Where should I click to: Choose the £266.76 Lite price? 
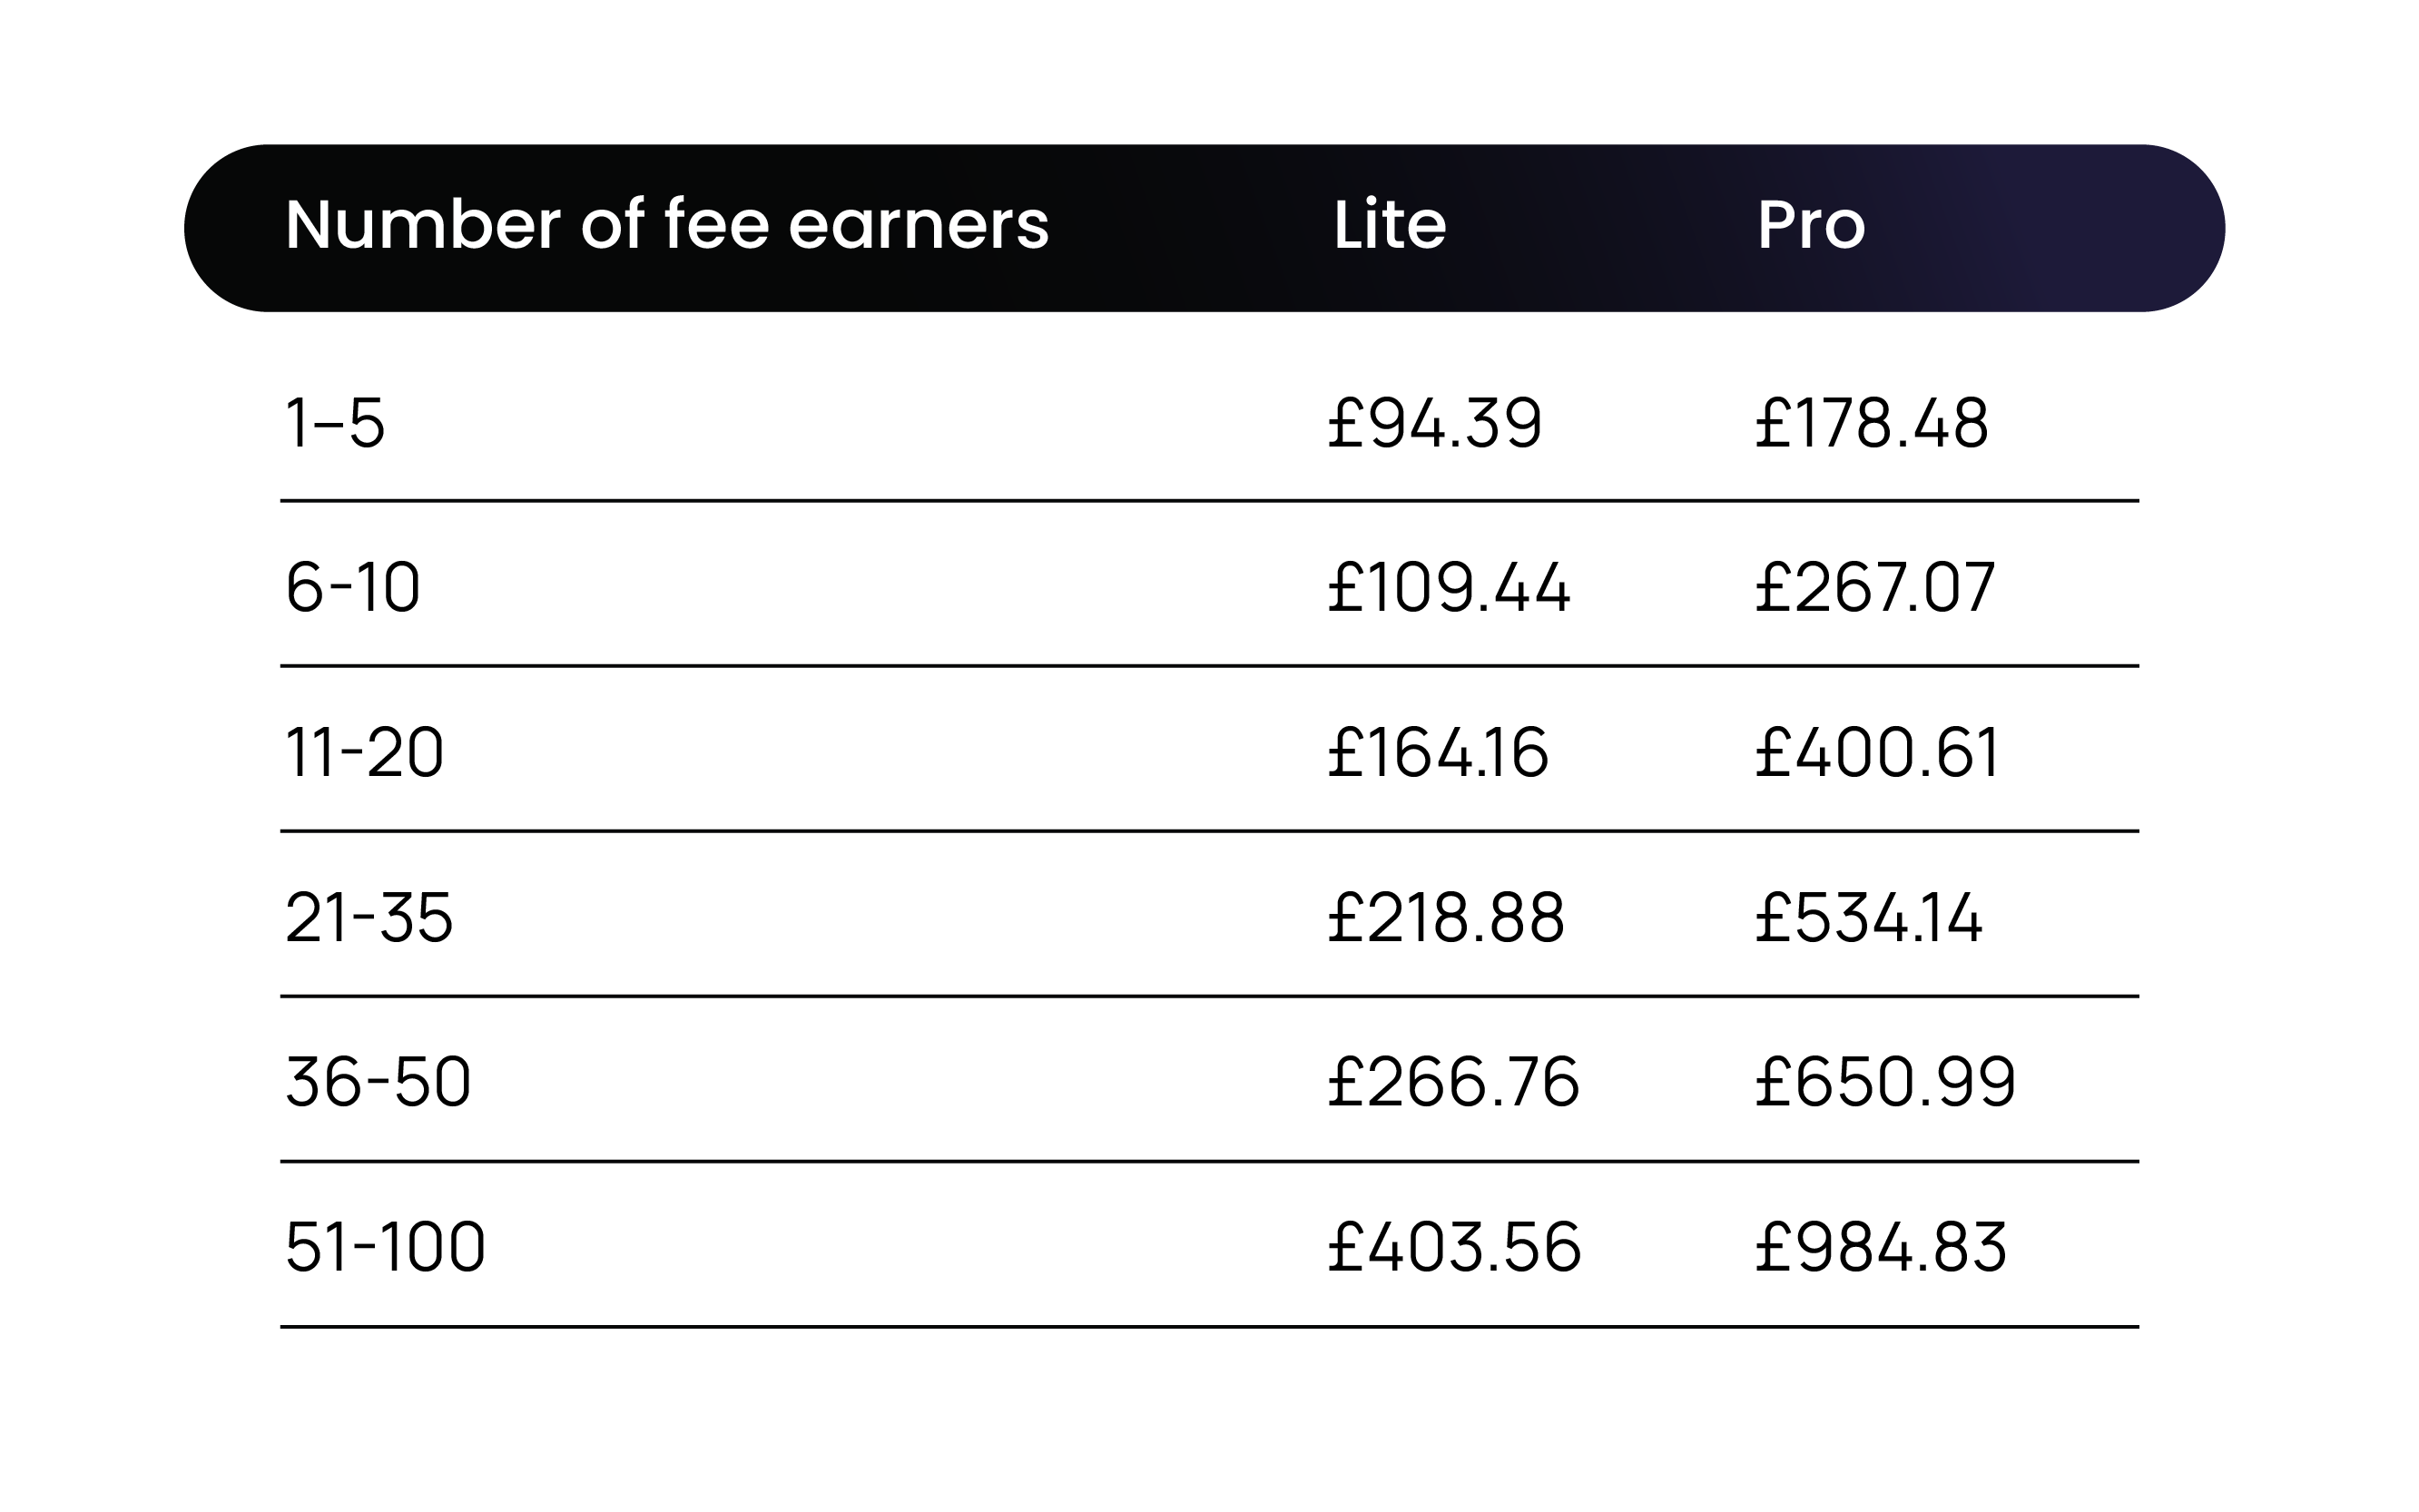(x=1453, y=1082)
